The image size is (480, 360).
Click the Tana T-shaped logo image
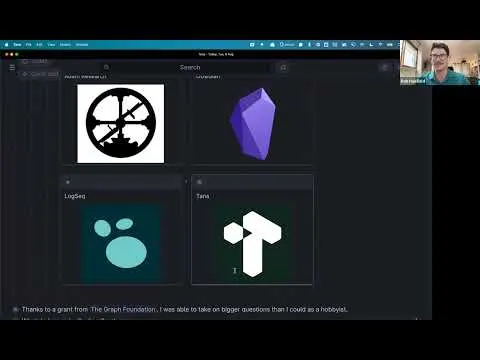coord(252,244)
